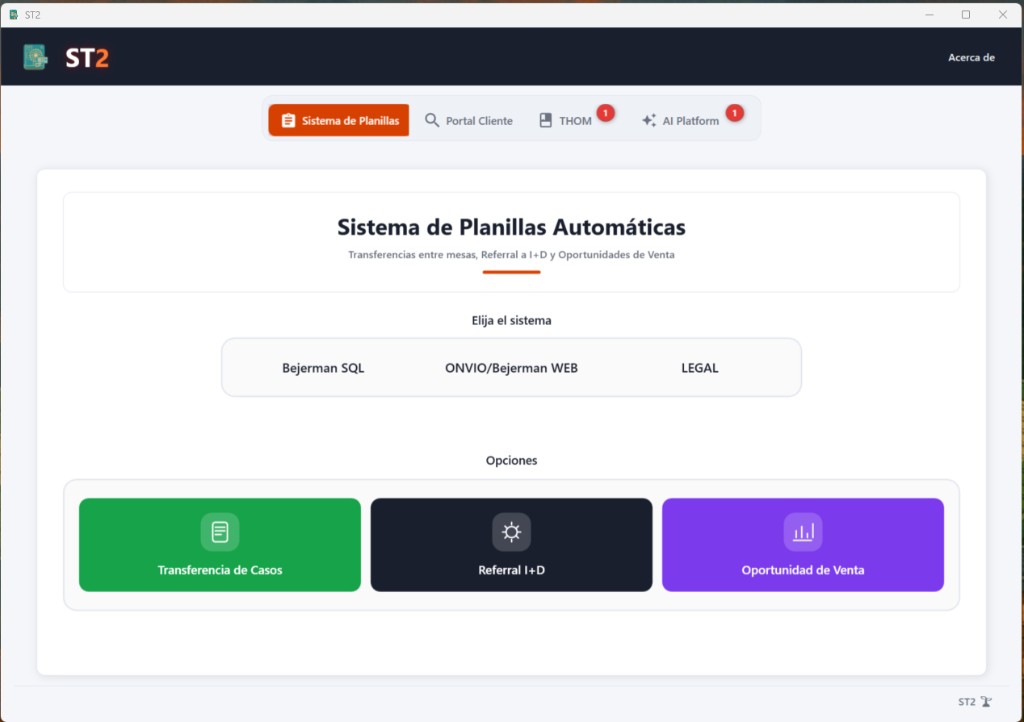Click the document icon in Transferencia de Casos
Screen dimensions: 1024x722
220,531
